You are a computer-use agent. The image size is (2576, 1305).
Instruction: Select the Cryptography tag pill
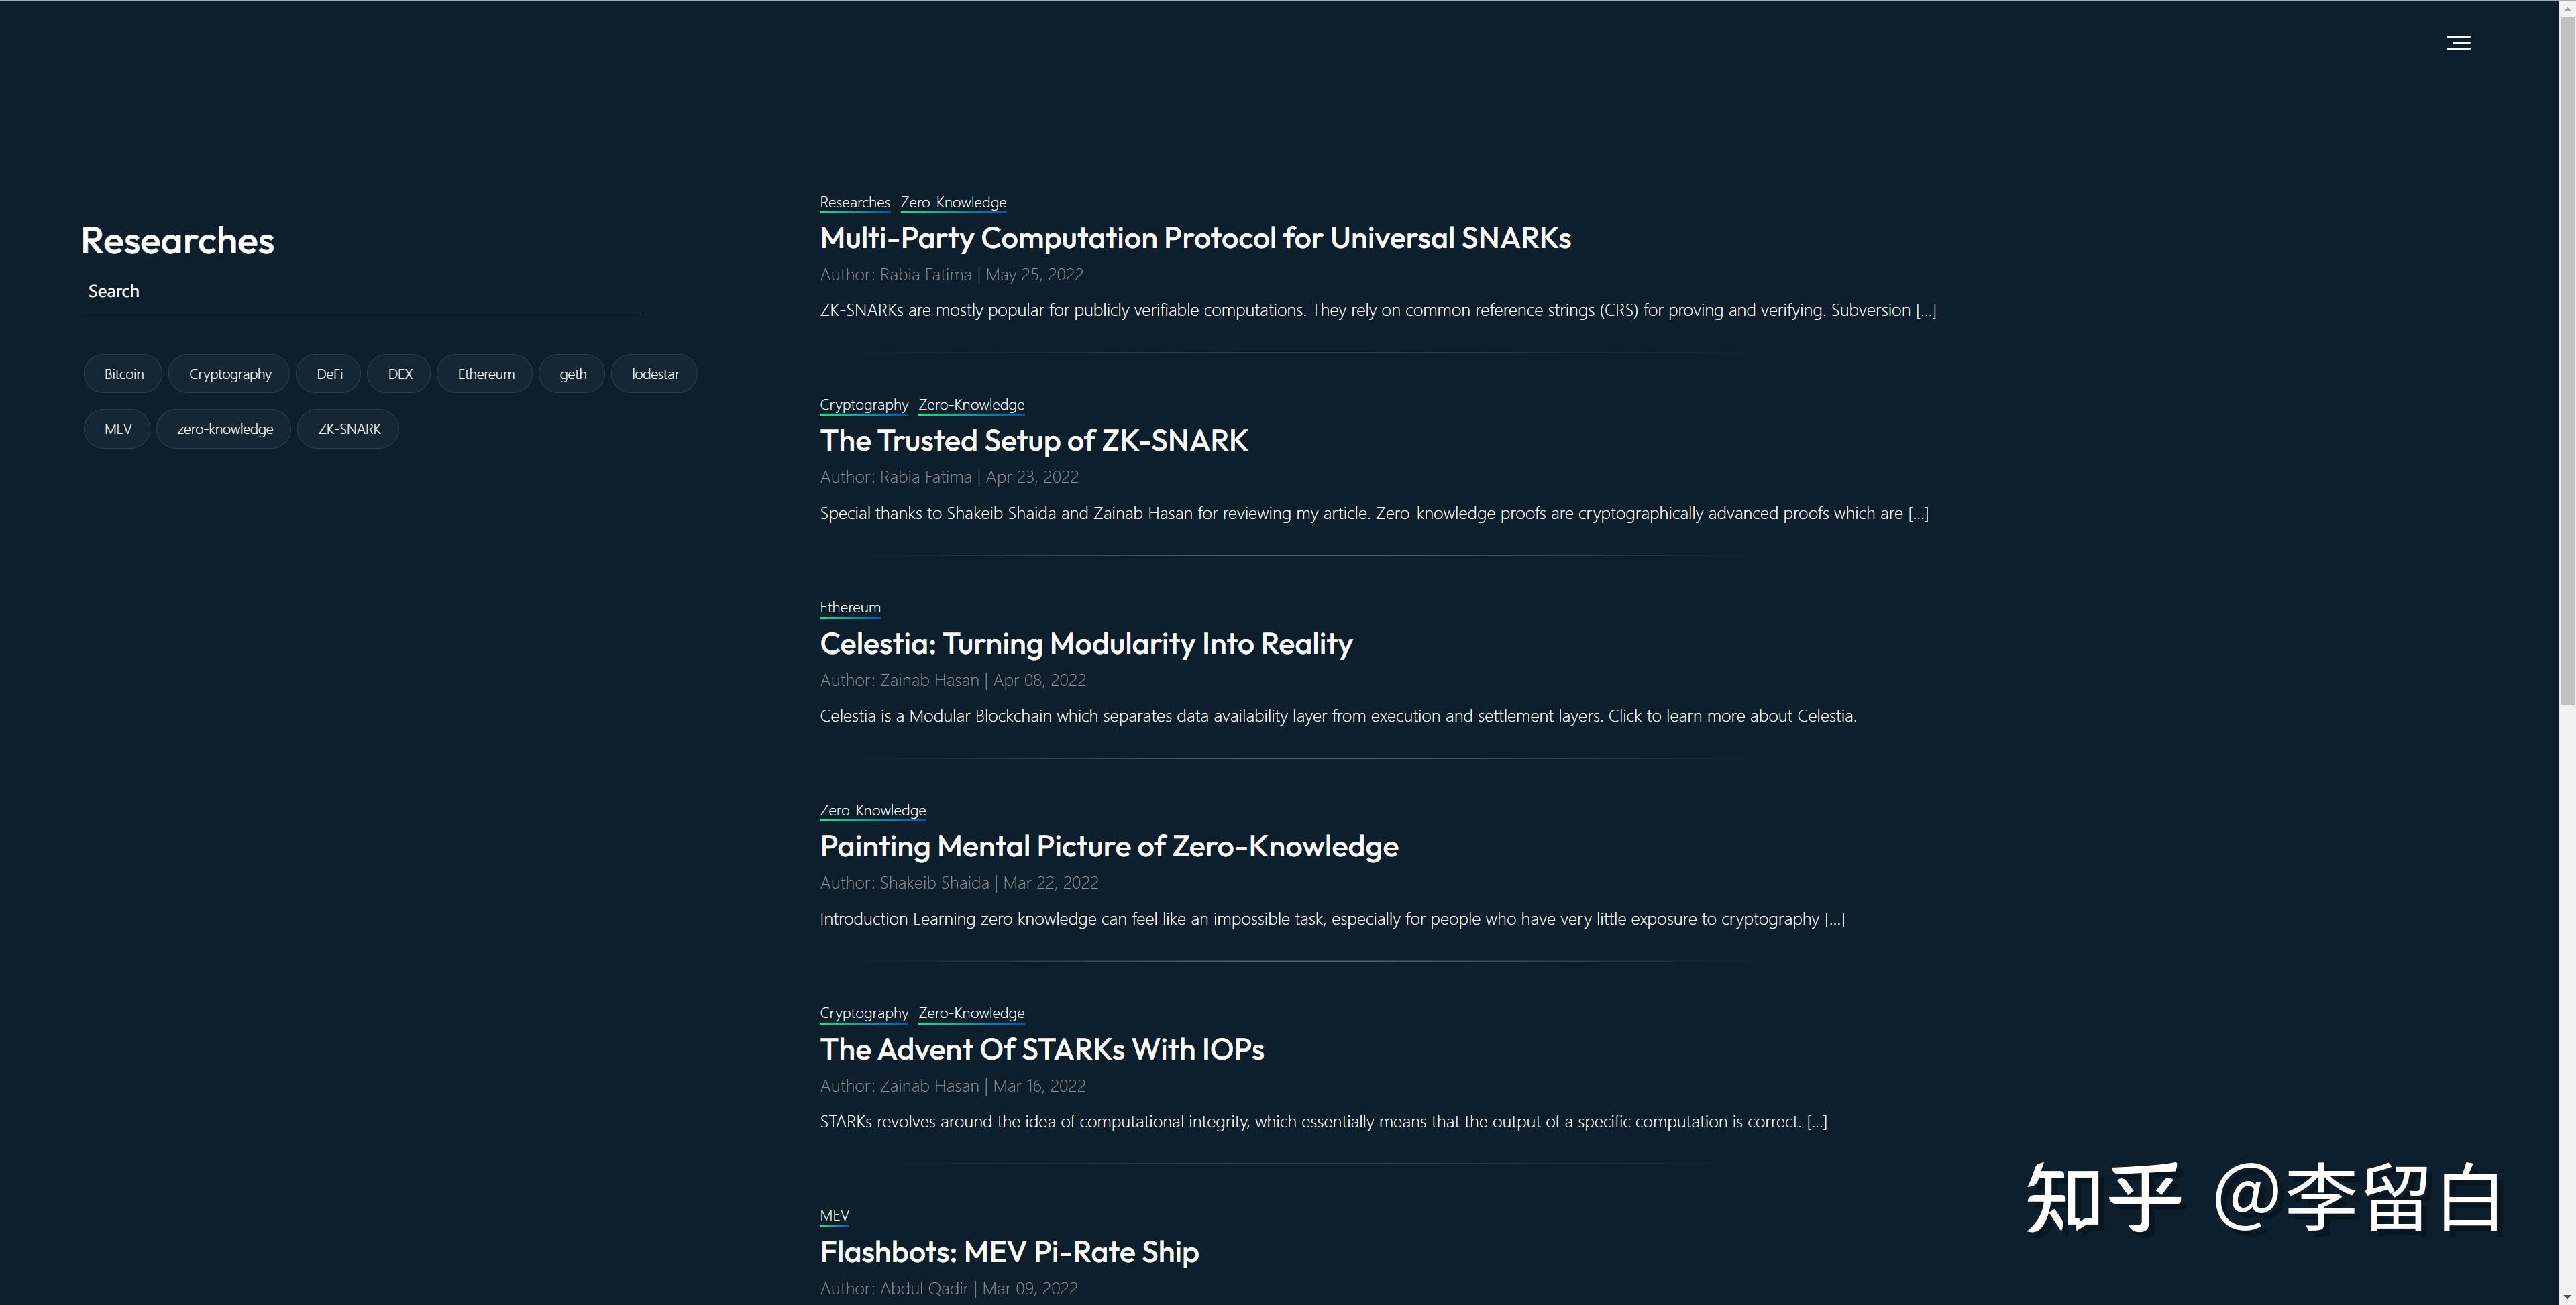click(x=230, y=374)
